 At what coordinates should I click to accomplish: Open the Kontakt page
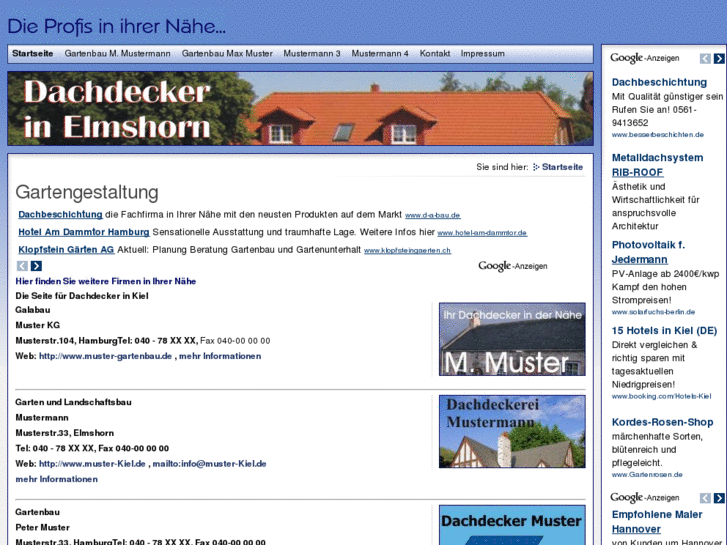[x=434, y=53]
